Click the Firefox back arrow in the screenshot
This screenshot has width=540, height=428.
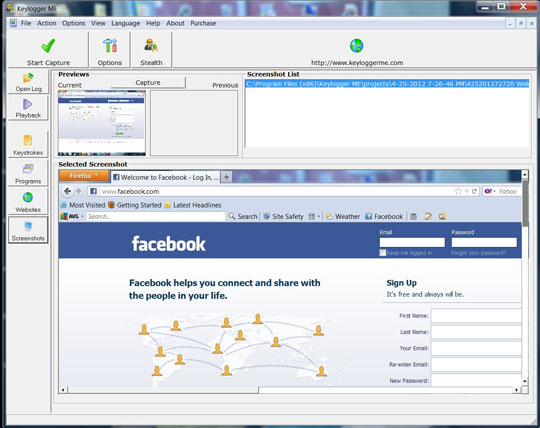click(x=68, y=191)
